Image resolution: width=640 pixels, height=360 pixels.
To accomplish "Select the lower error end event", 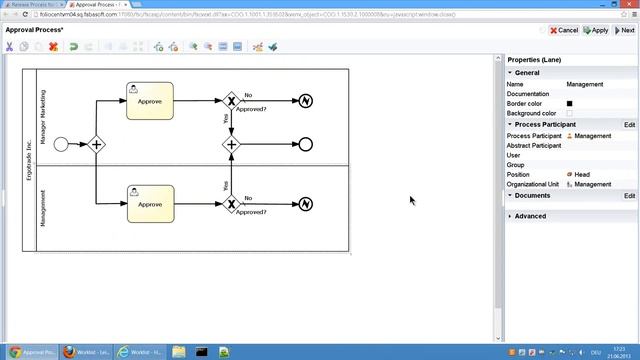I will click(x=306, y=204).
